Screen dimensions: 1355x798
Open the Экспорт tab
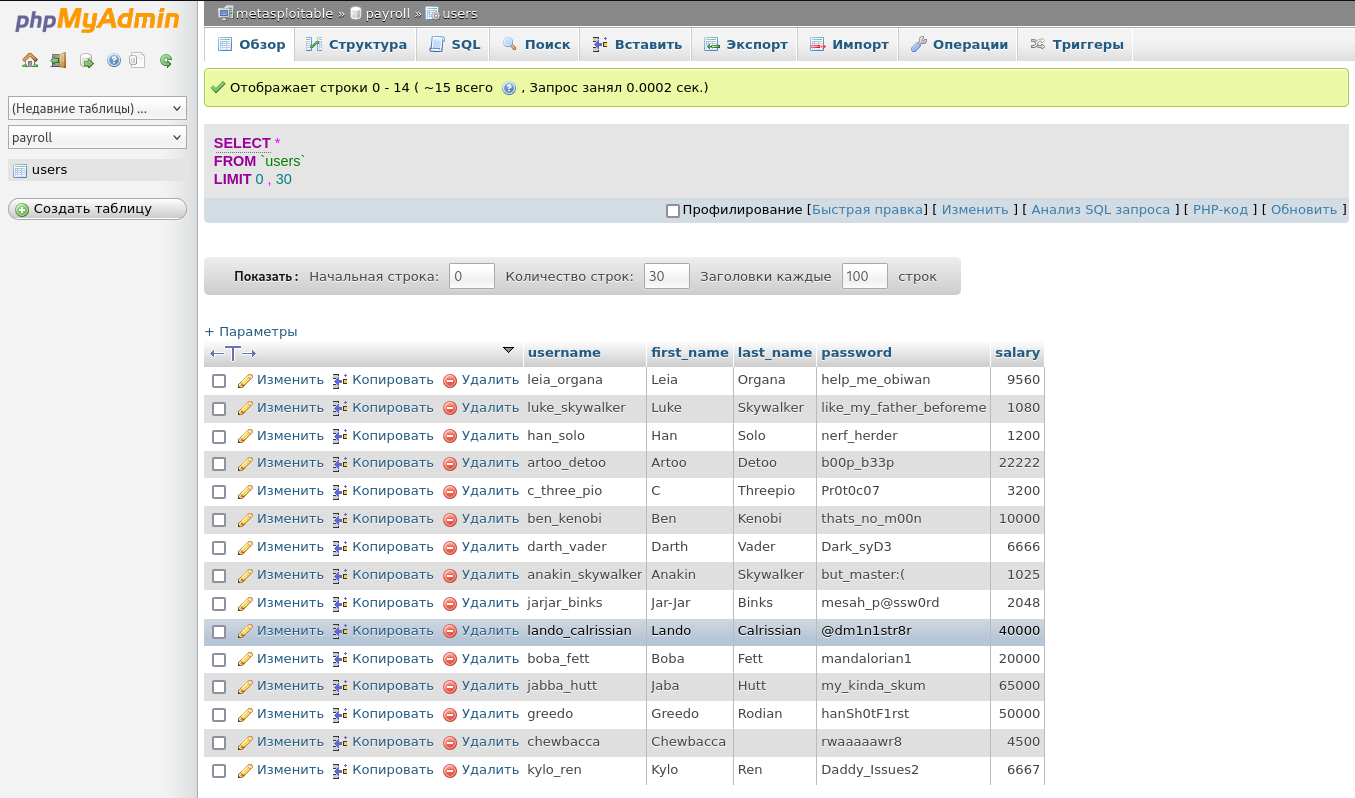tap(746, 44)
